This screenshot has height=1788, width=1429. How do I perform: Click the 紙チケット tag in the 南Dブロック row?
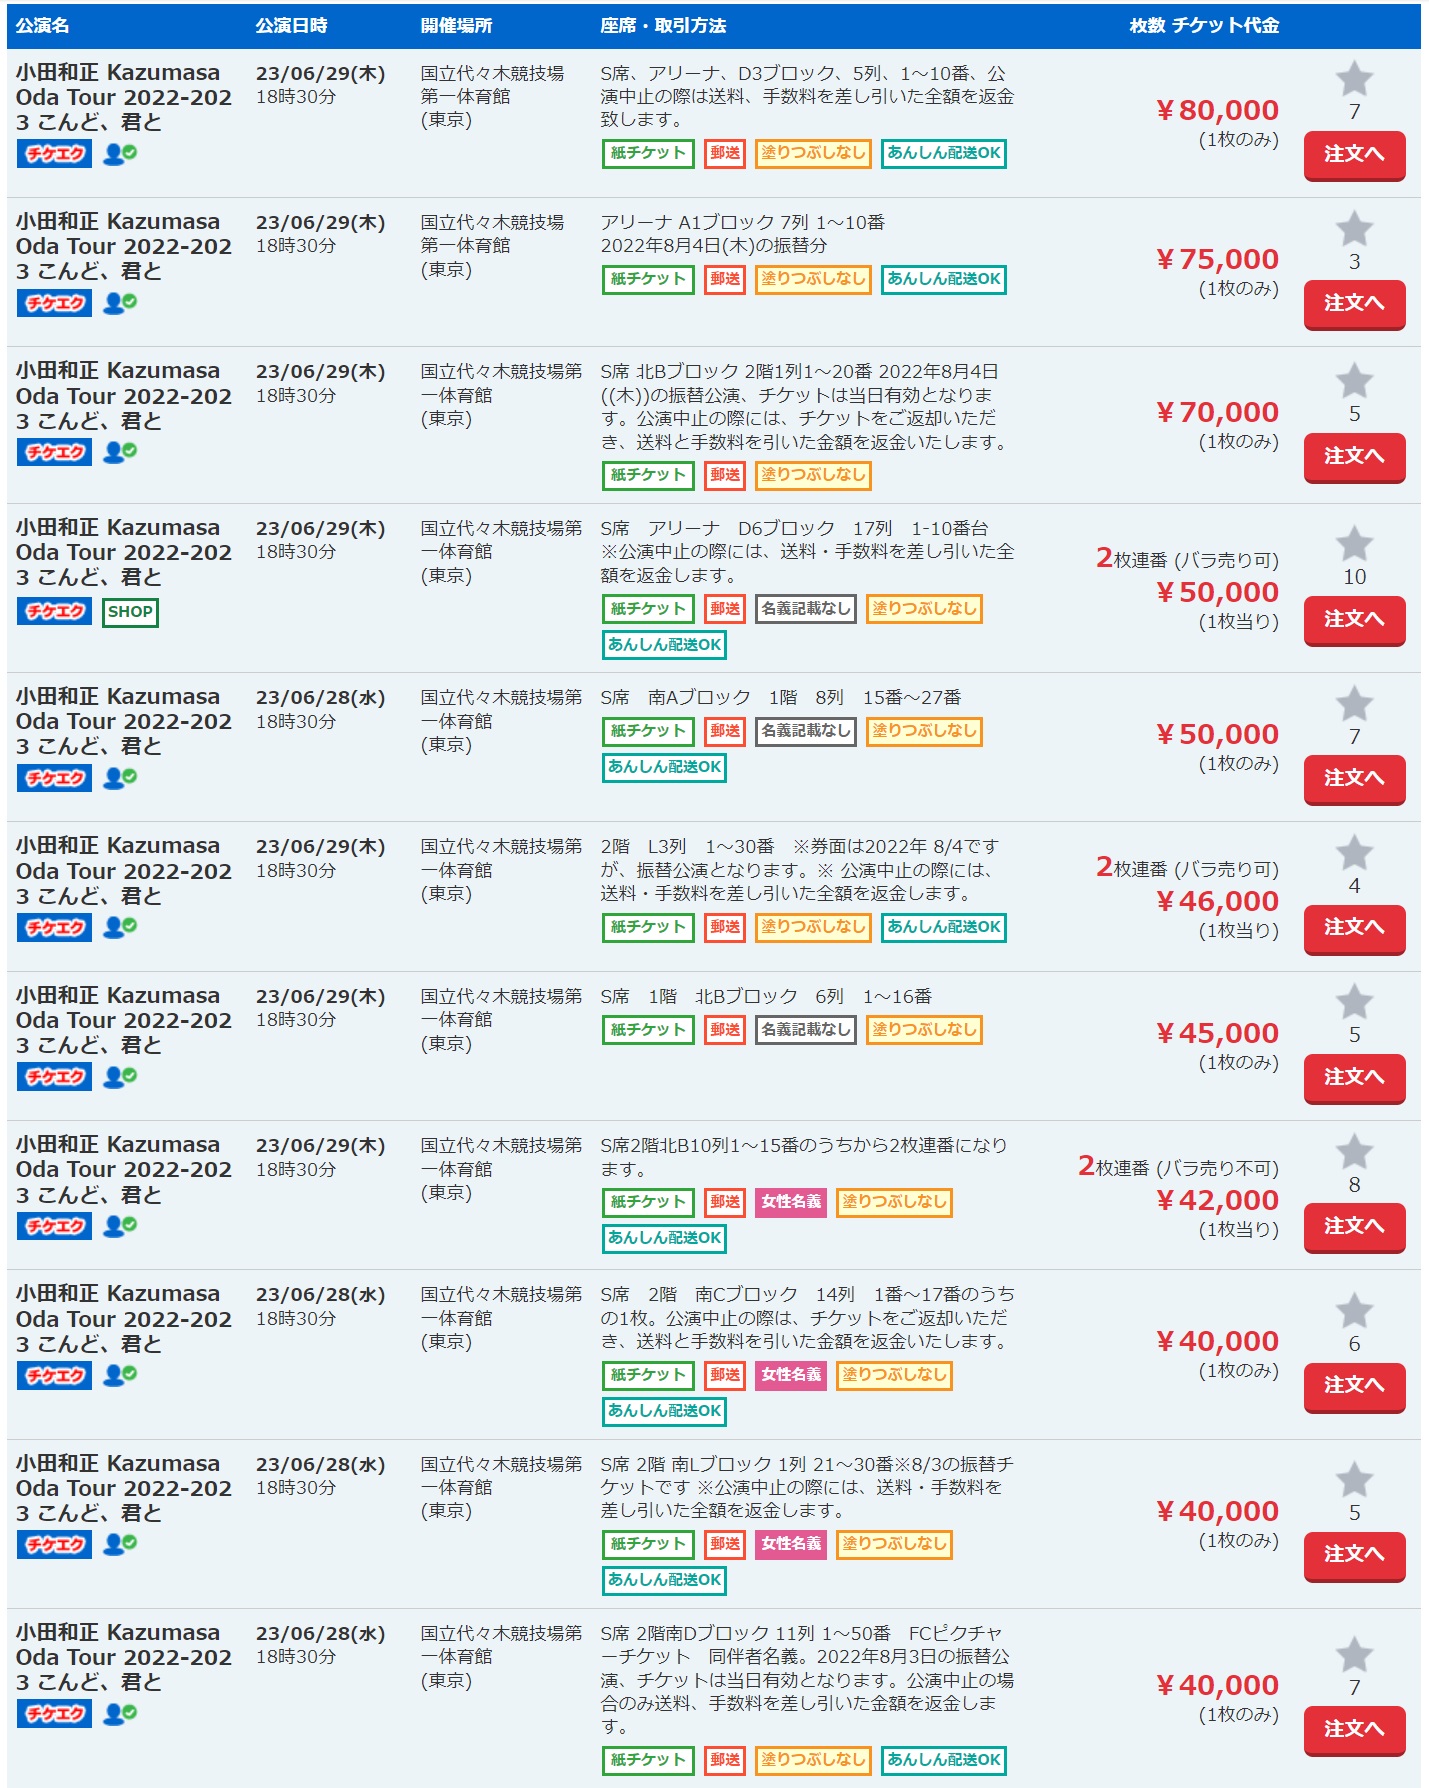[x=648, y=1760]
